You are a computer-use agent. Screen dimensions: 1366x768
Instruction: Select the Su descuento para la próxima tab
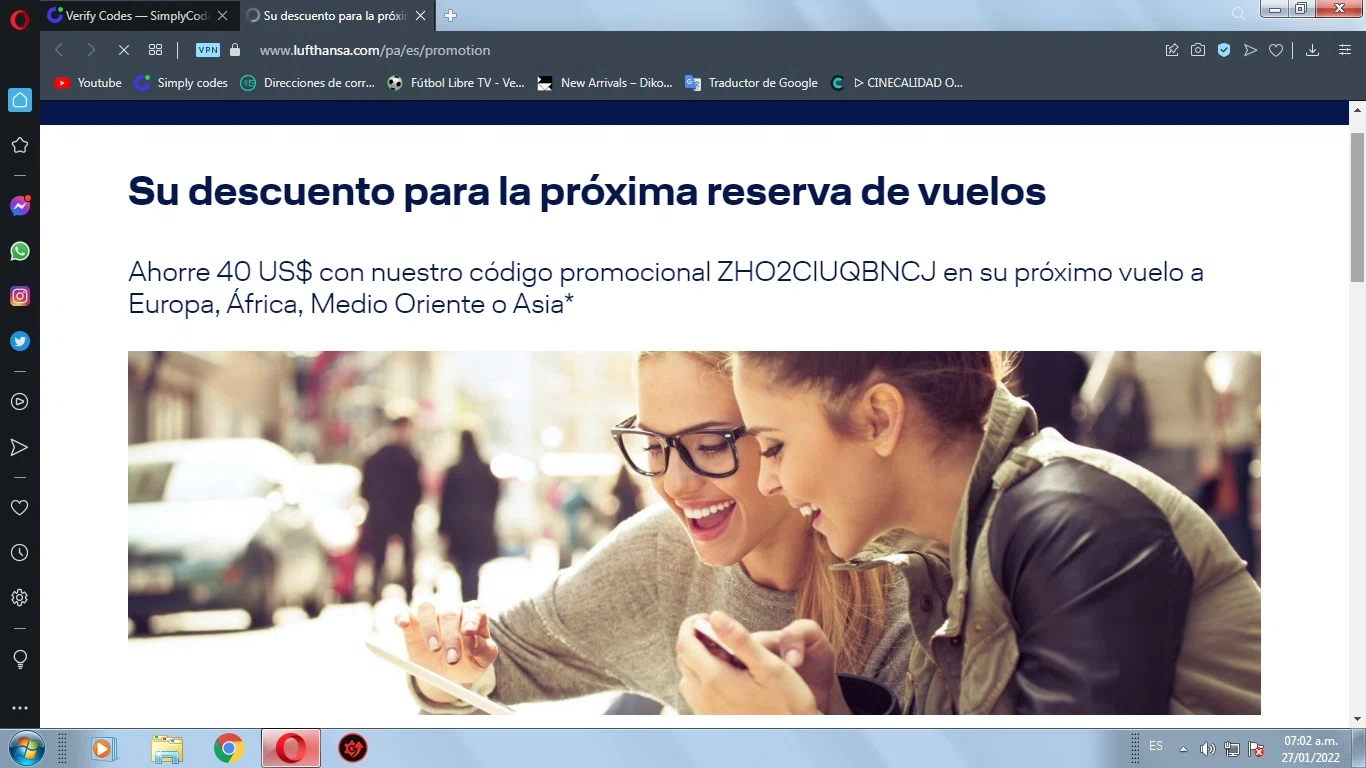pyautogui.click(x=336, y=15)
